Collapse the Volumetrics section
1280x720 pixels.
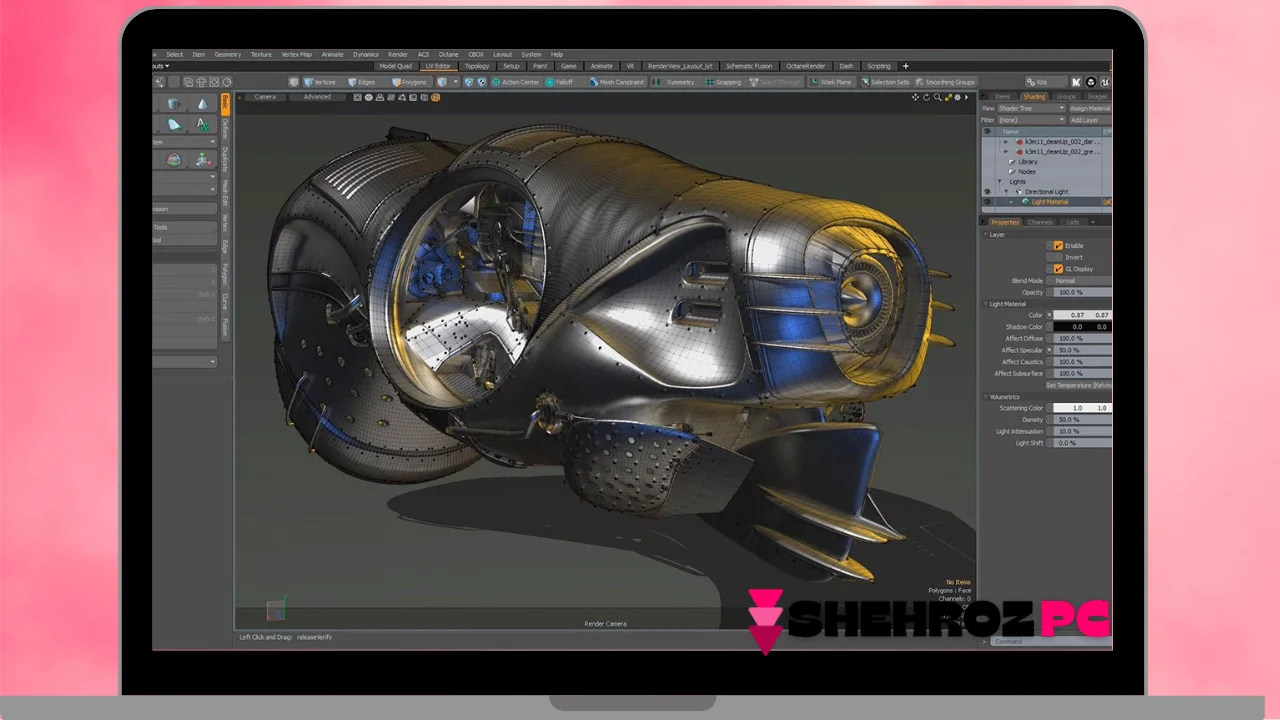coord(985,397)
